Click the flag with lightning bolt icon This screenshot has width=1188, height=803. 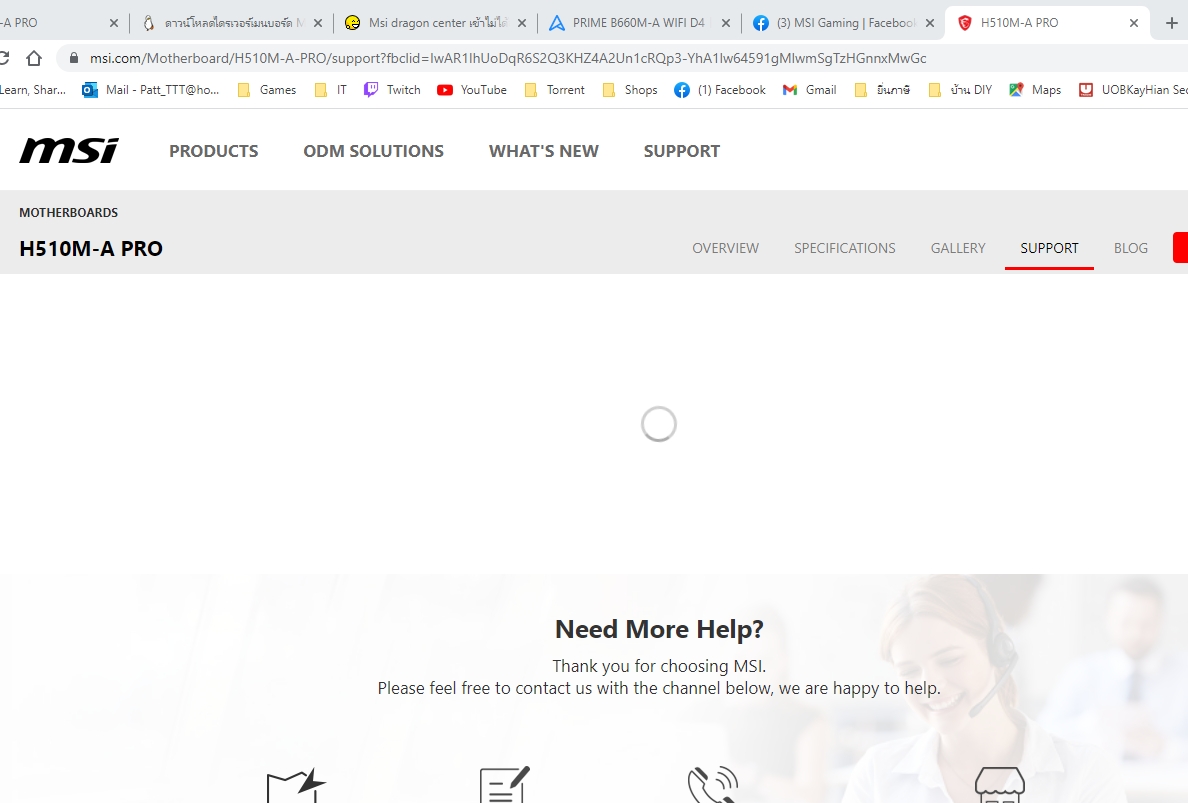[296, 786]
